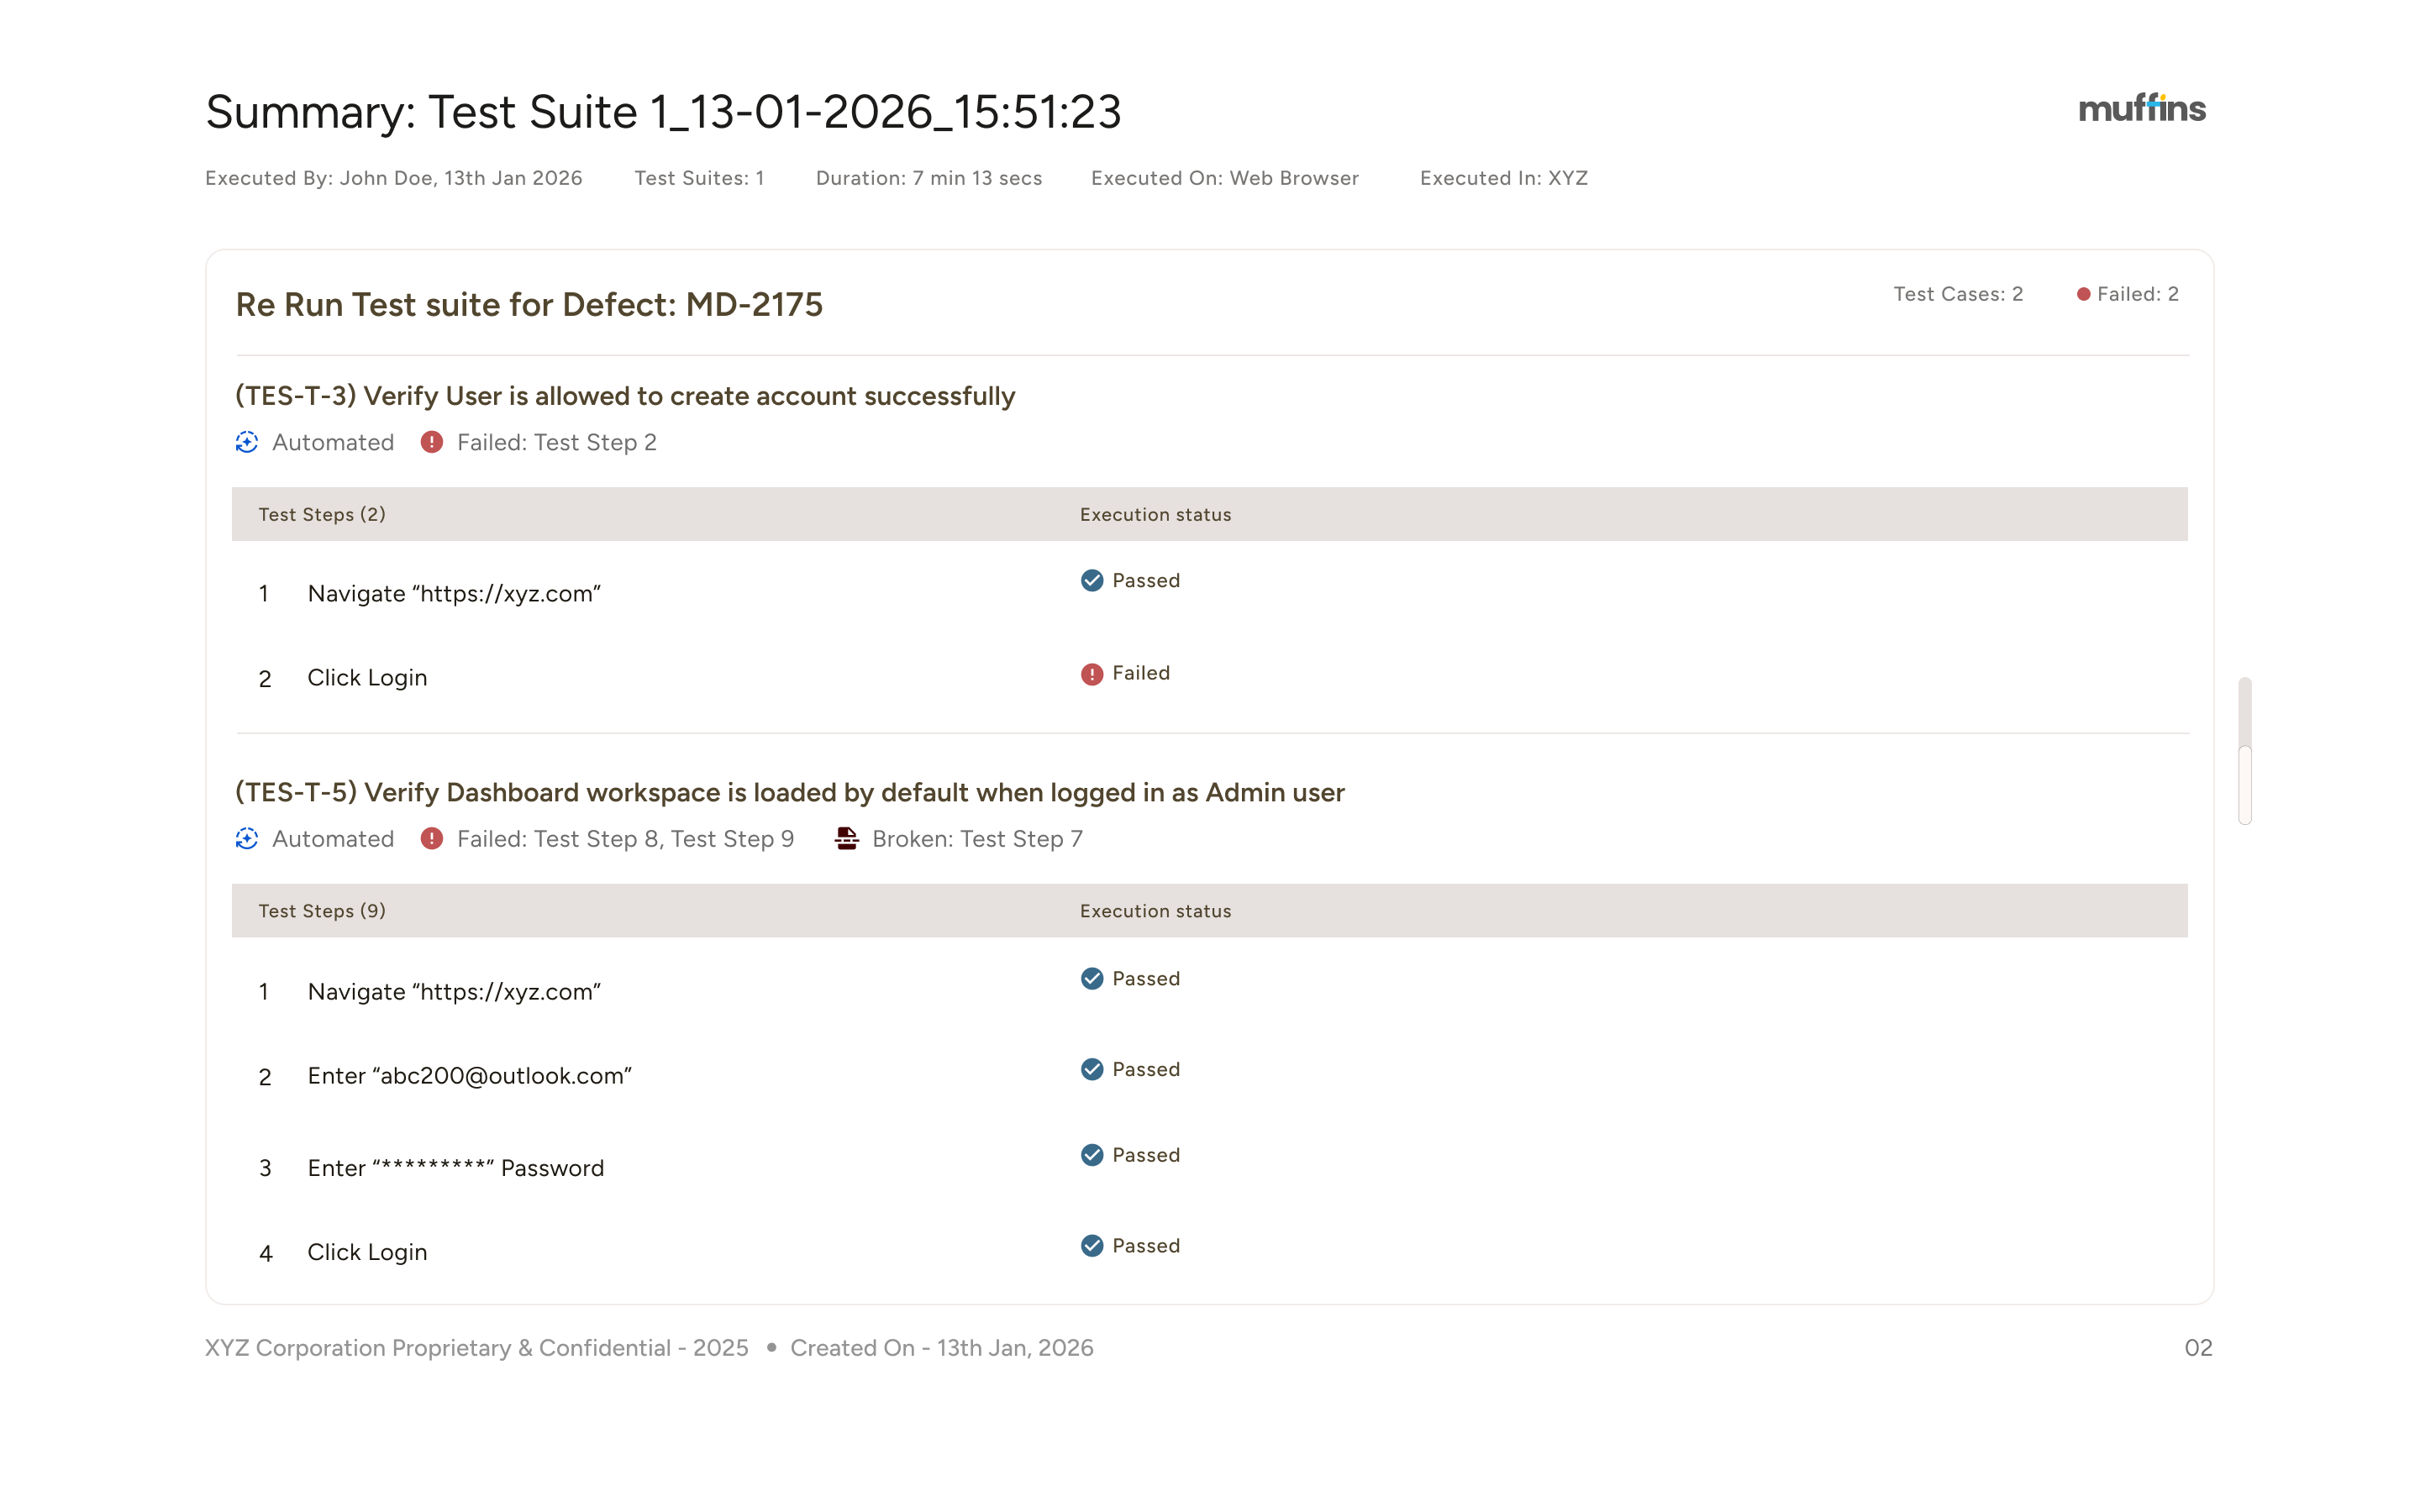Toggle the Passed status for step Enter abc200@outlook.com
Viewport: 2420px width, 1512px height.
(1092, 1069)
